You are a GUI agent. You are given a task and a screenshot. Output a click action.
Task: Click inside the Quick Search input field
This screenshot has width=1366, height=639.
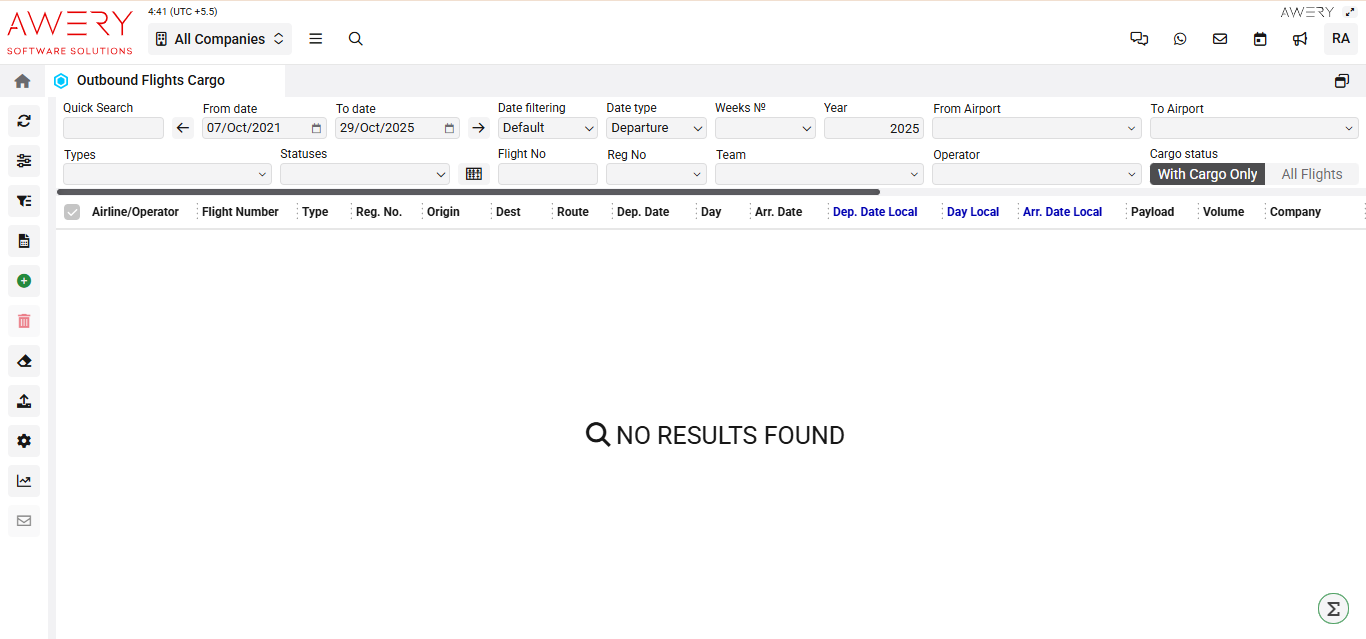(113, 128)
